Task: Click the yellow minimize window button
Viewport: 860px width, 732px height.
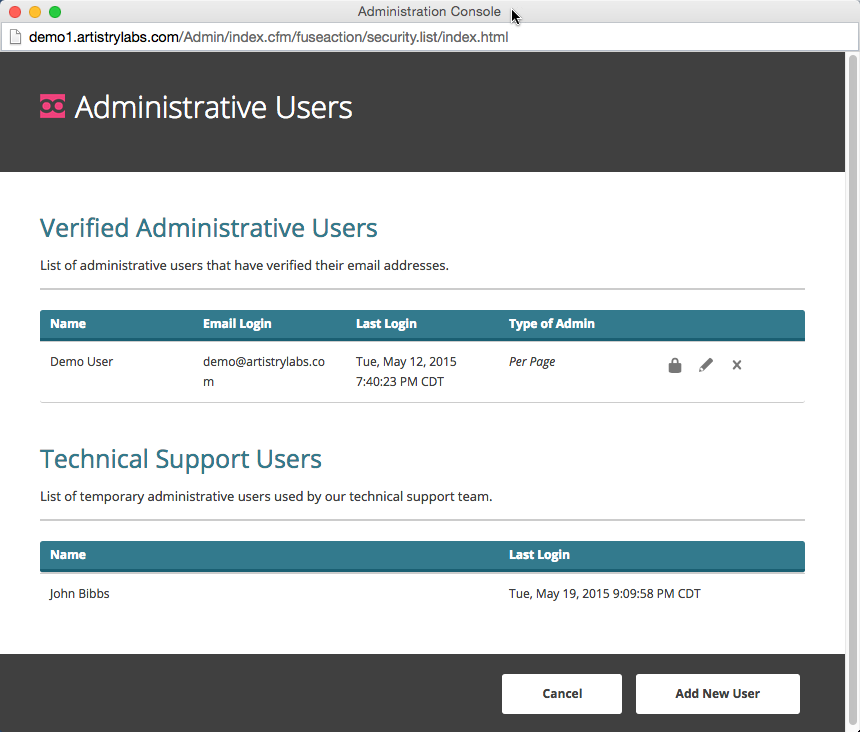Action: tap(35, 12)
